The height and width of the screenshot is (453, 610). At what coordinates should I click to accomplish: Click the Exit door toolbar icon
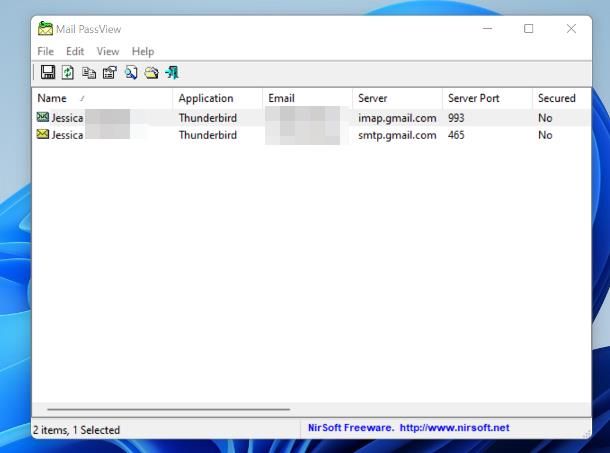point(172,72)
